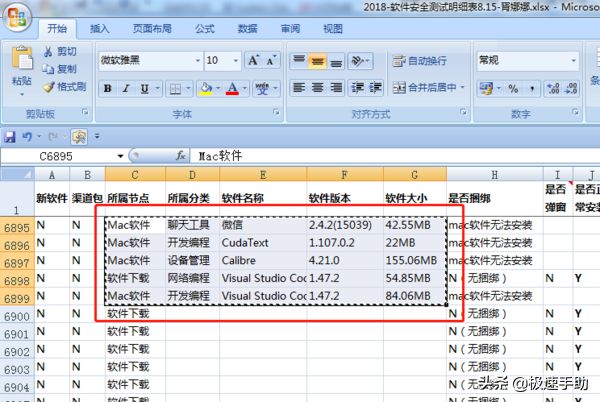Toggle Bold formatting

coord(108,89)
